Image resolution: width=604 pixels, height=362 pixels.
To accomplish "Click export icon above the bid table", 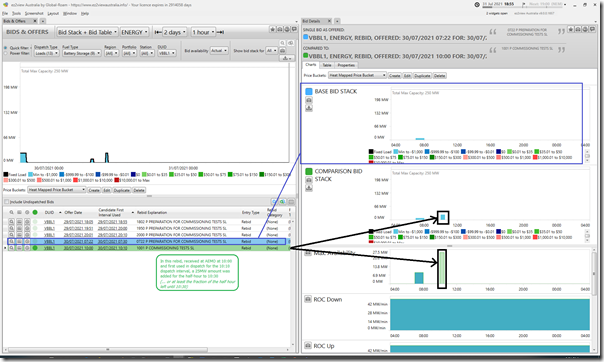I will pos(282,201).
